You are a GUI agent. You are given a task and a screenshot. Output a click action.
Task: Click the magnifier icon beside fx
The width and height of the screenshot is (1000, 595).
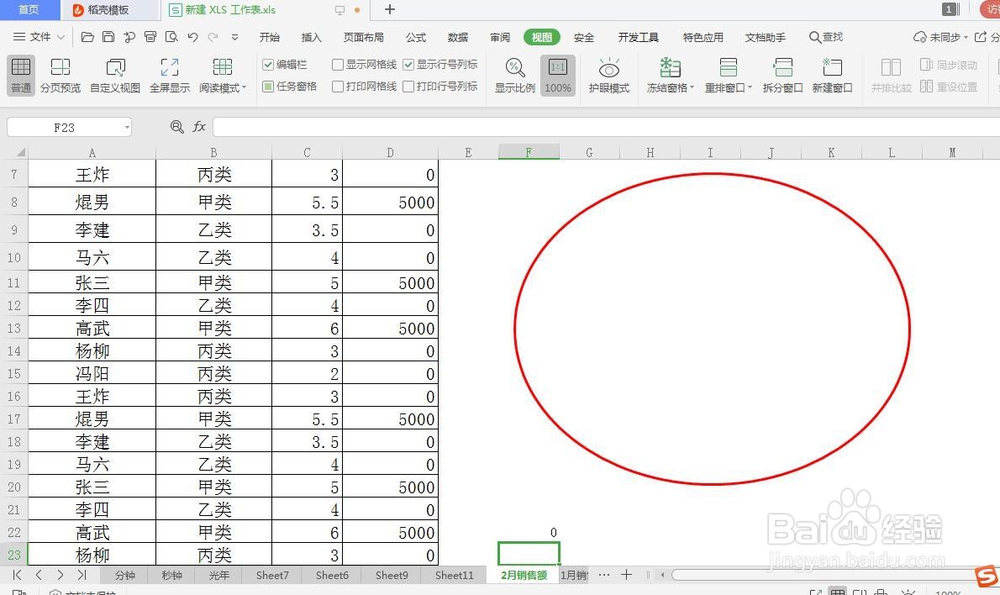[x=177, y=127]
